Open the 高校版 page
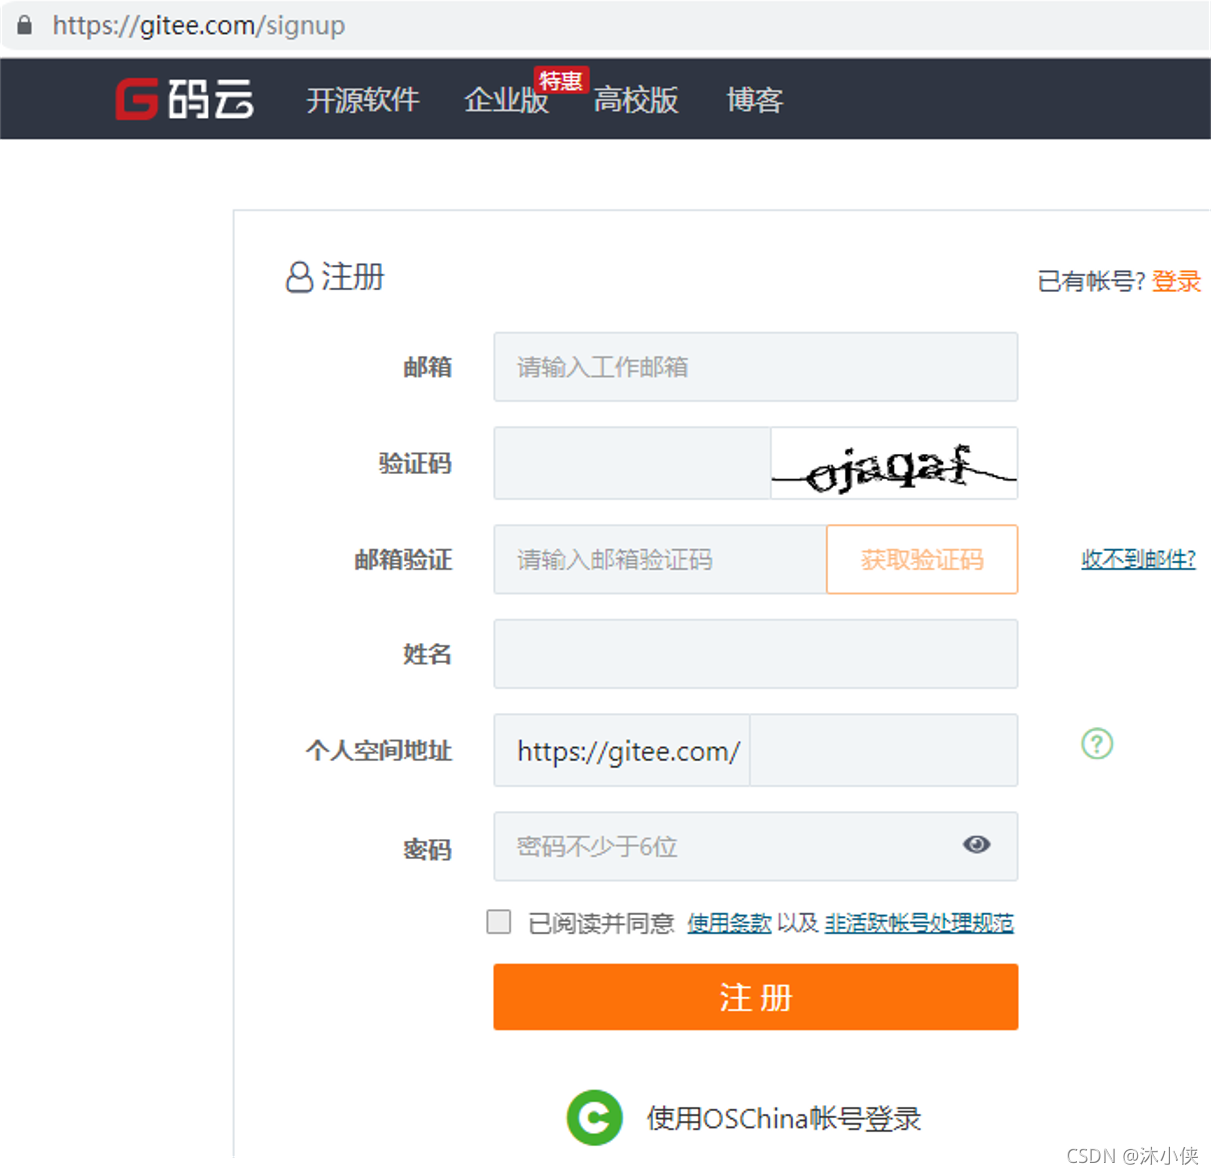 coord(635,100)
